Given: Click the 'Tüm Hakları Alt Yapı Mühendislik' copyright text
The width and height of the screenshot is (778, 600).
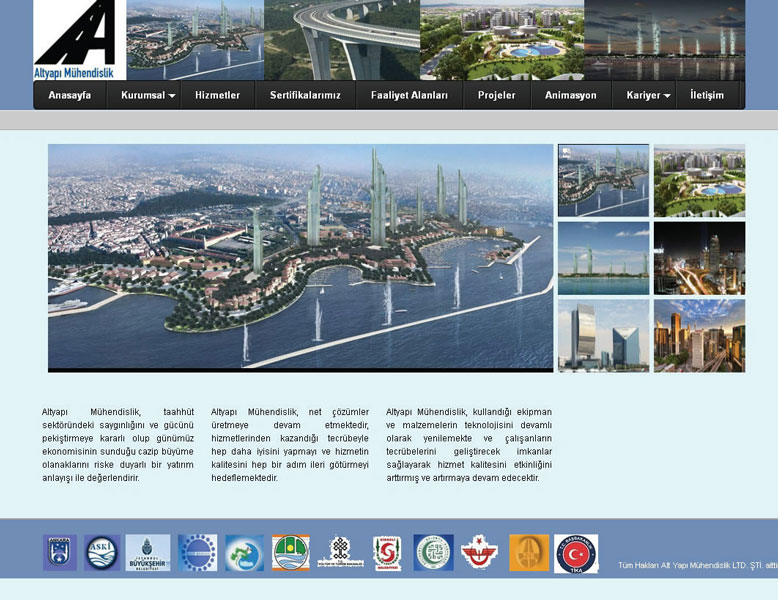Looking at the screenshot, I should [x=698, y=565].
